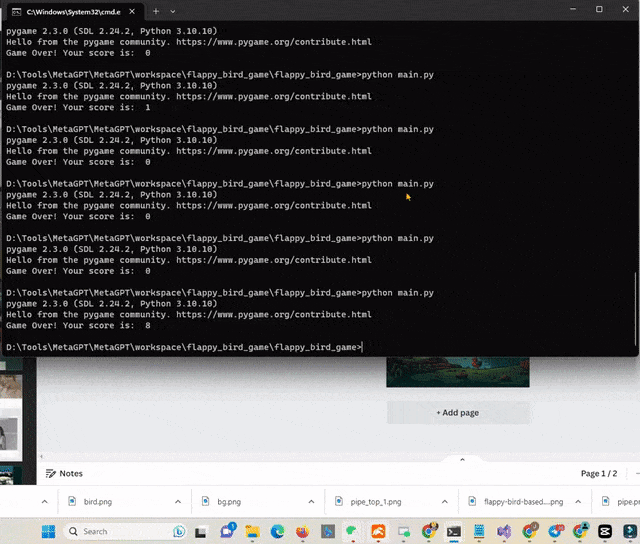Click the pipe_top_1.png file icon
640x544 pixels.
pos(339,501)
